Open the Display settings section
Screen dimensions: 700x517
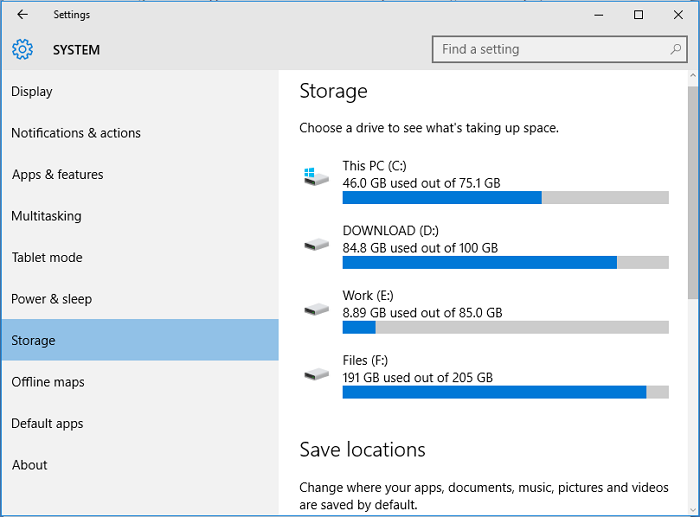tap(32, 92)
